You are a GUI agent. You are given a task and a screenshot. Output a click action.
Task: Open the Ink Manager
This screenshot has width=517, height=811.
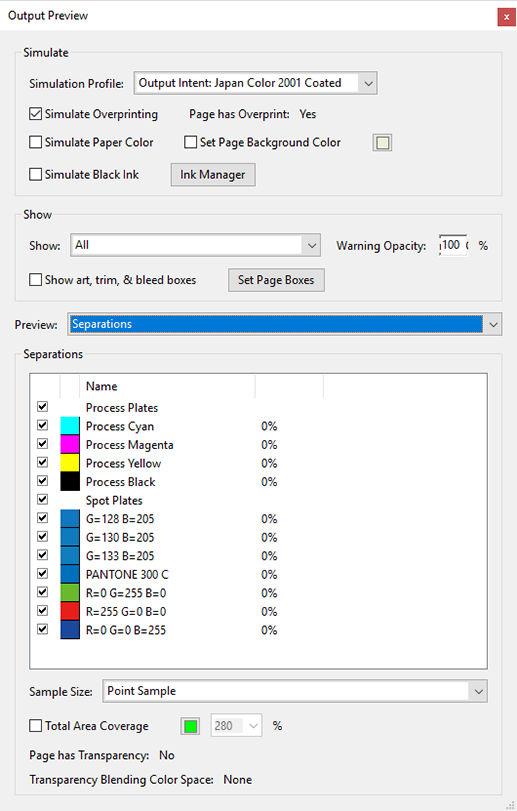pos(213,175)
